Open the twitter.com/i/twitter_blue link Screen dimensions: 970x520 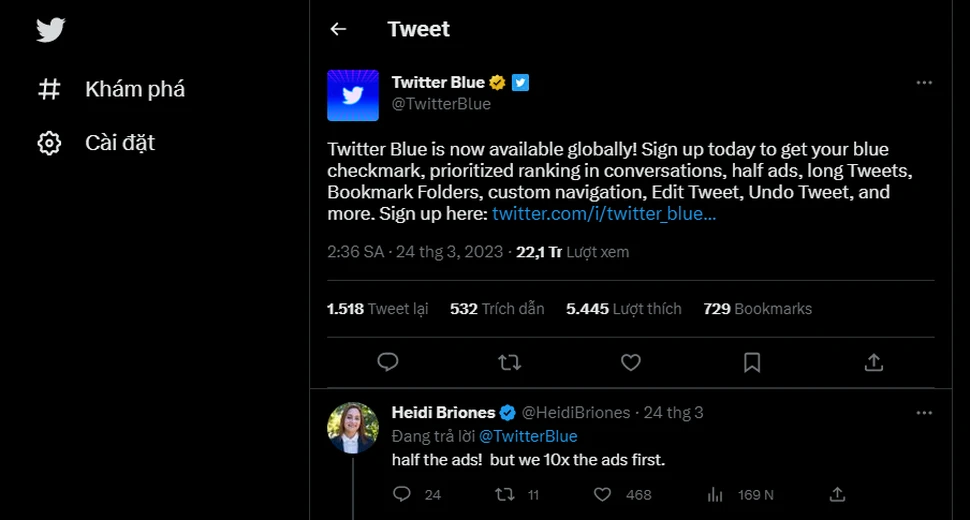tap(603, 214)
